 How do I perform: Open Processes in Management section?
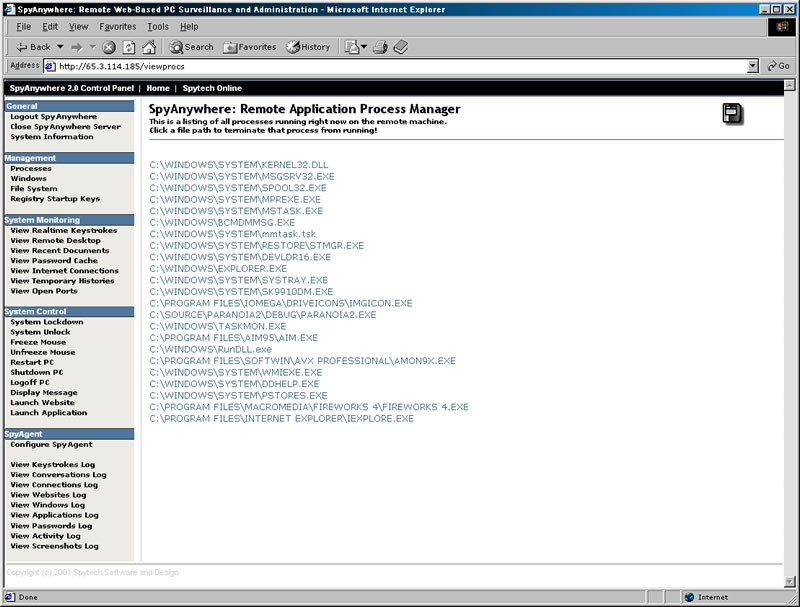(31, 168)
